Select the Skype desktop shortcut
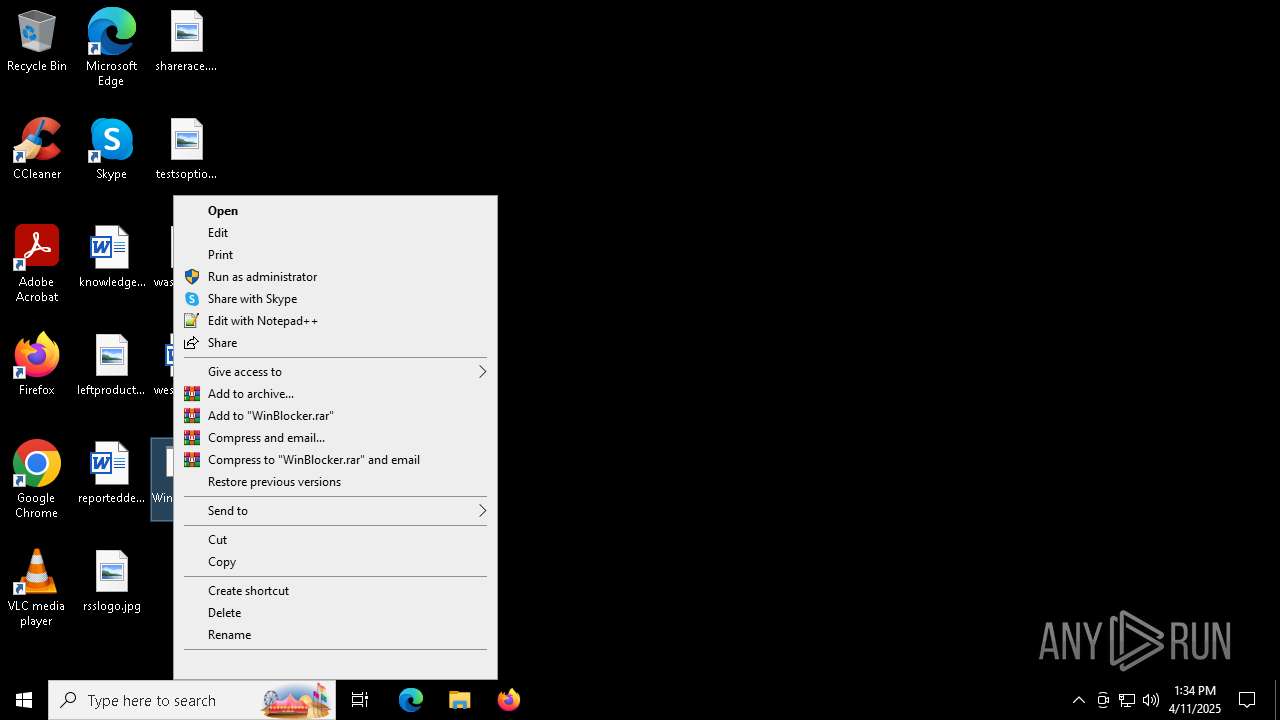The width and height of the screenshot is (1280, 720). [x=111, y=150]
